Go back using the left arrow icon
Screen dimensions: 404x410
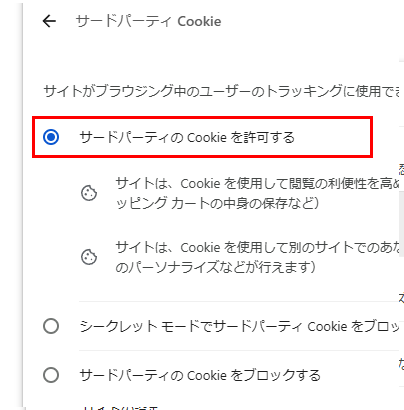[49, 21]
